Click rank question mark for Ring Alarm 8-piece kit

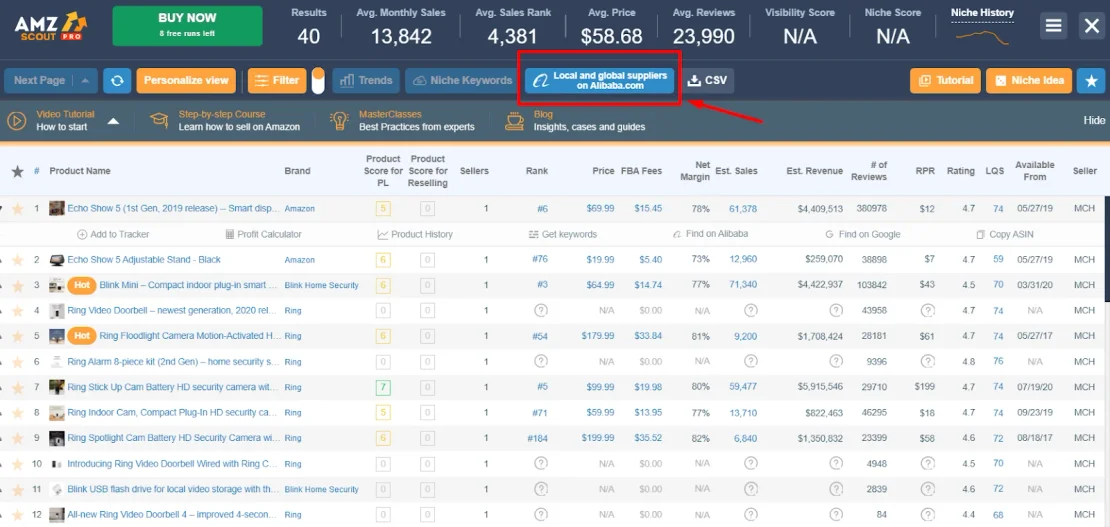pyautogui.click(x=541, y=362)
